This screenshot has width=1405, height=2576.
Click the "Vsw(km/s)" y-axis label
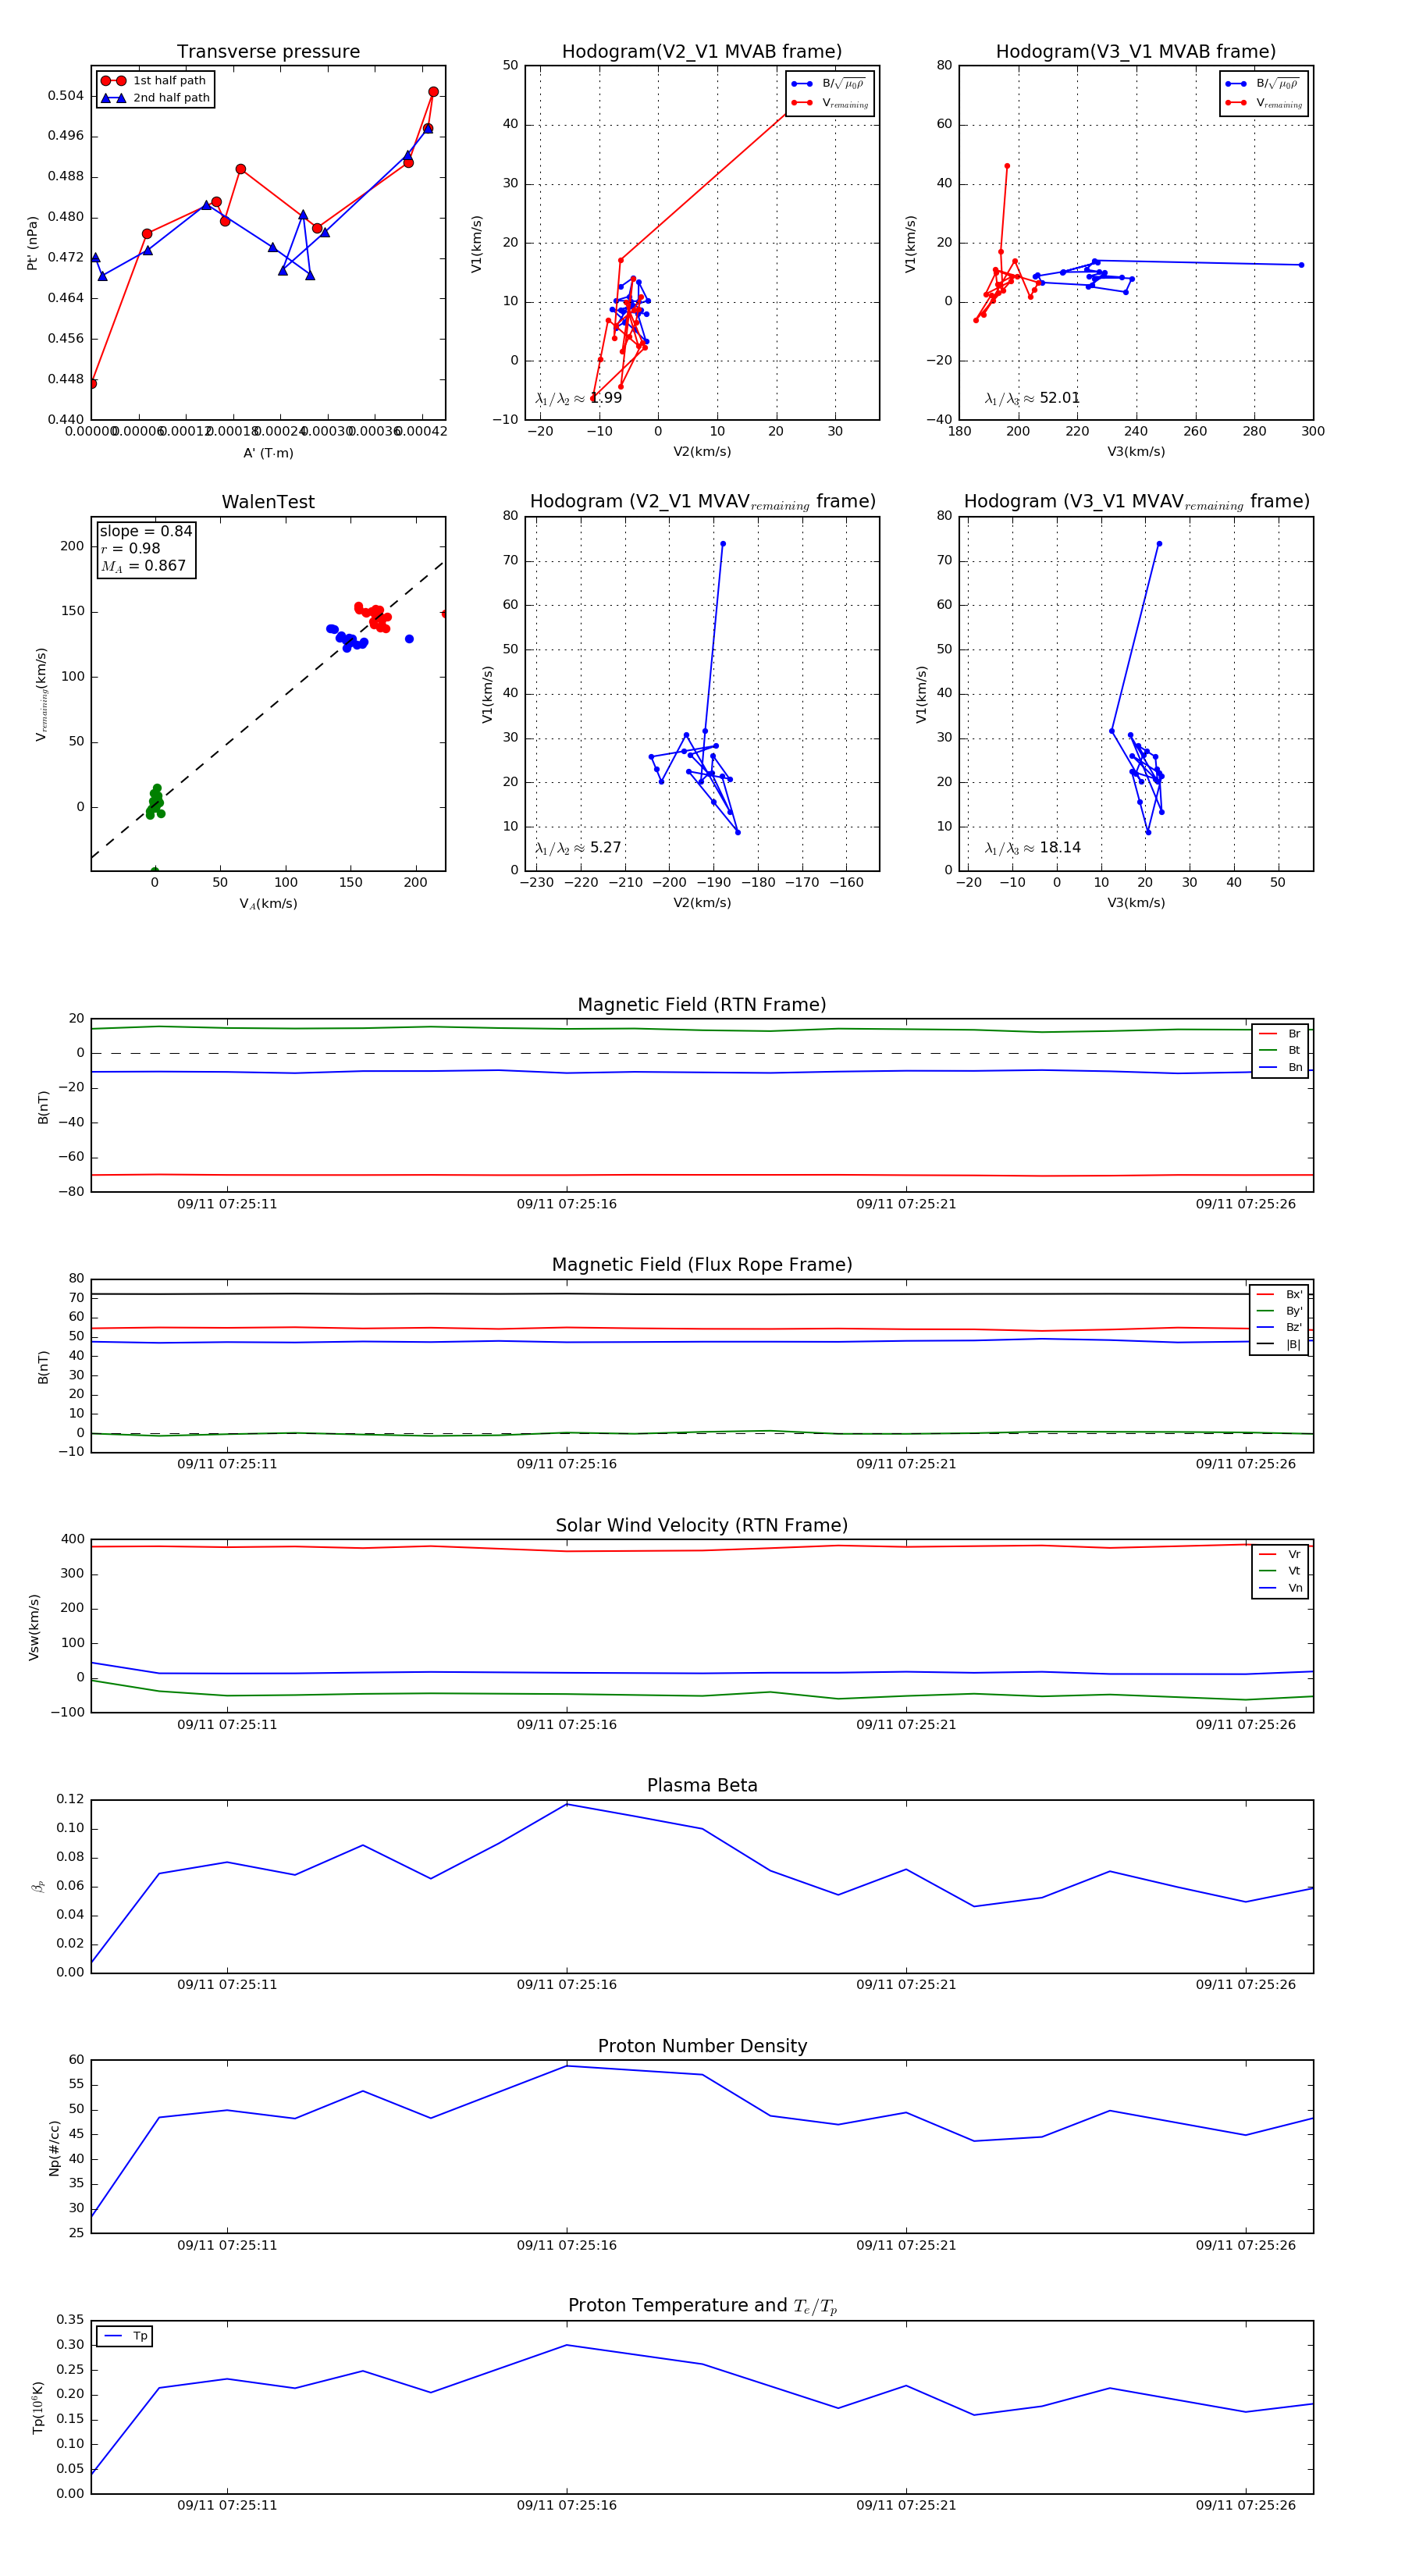click(33, 1627)
